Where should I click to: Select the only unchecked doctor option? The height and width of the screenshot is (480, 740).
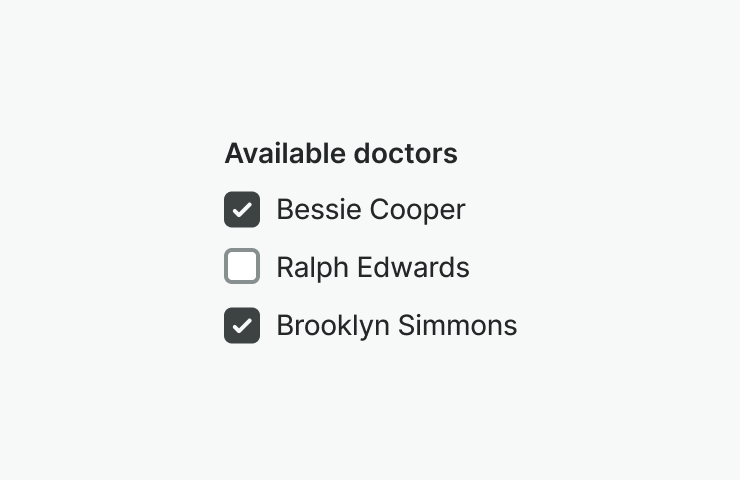click(x=242, y=267)
